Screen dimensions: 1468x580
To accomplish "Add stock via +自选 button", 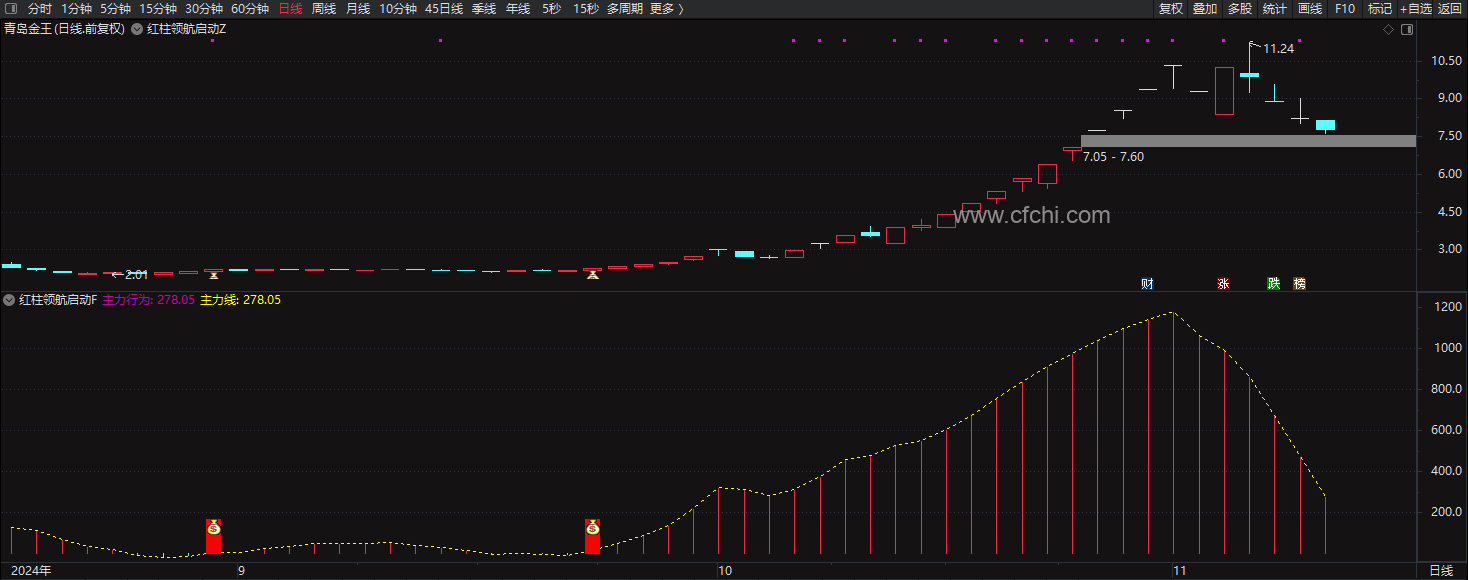I will pyautogui.click(x=1416, y=8).
